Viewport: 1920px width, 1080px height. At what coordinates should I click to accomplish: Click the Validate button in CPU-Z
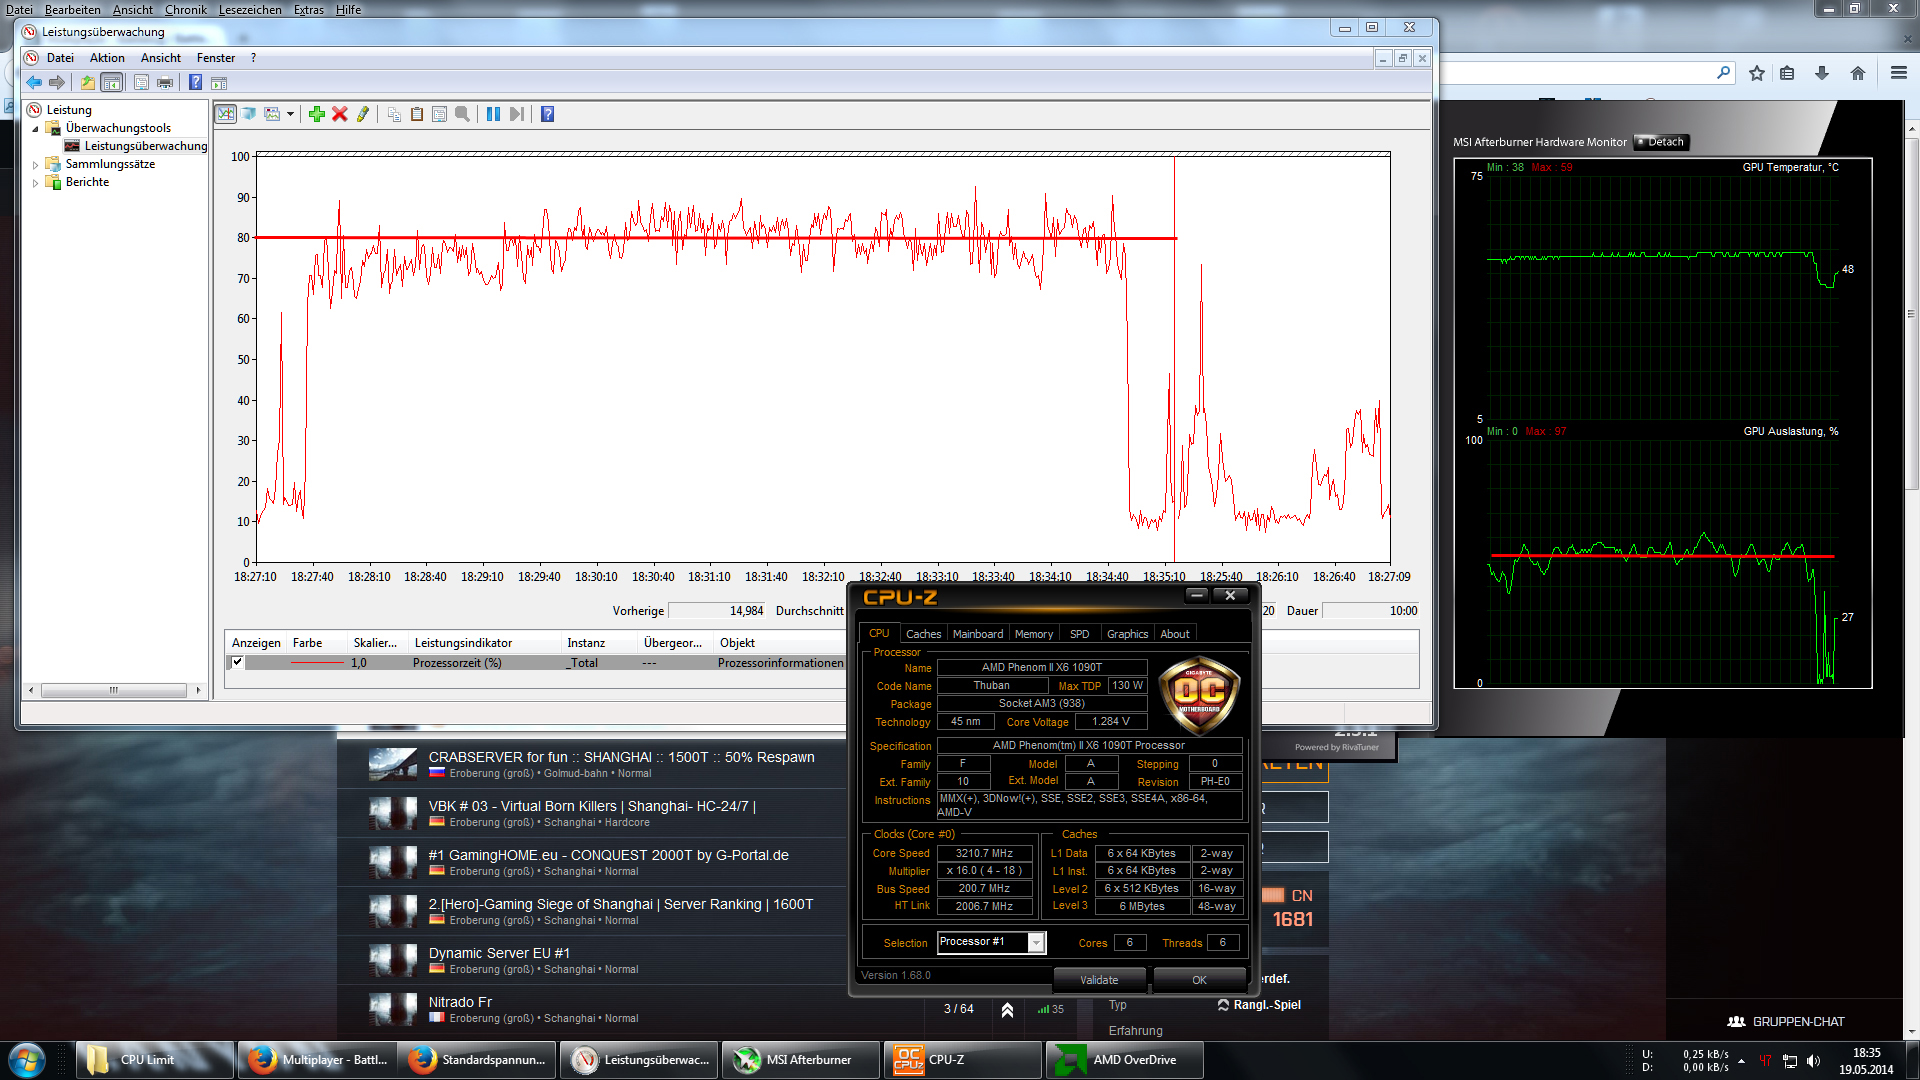point(1099,980)
